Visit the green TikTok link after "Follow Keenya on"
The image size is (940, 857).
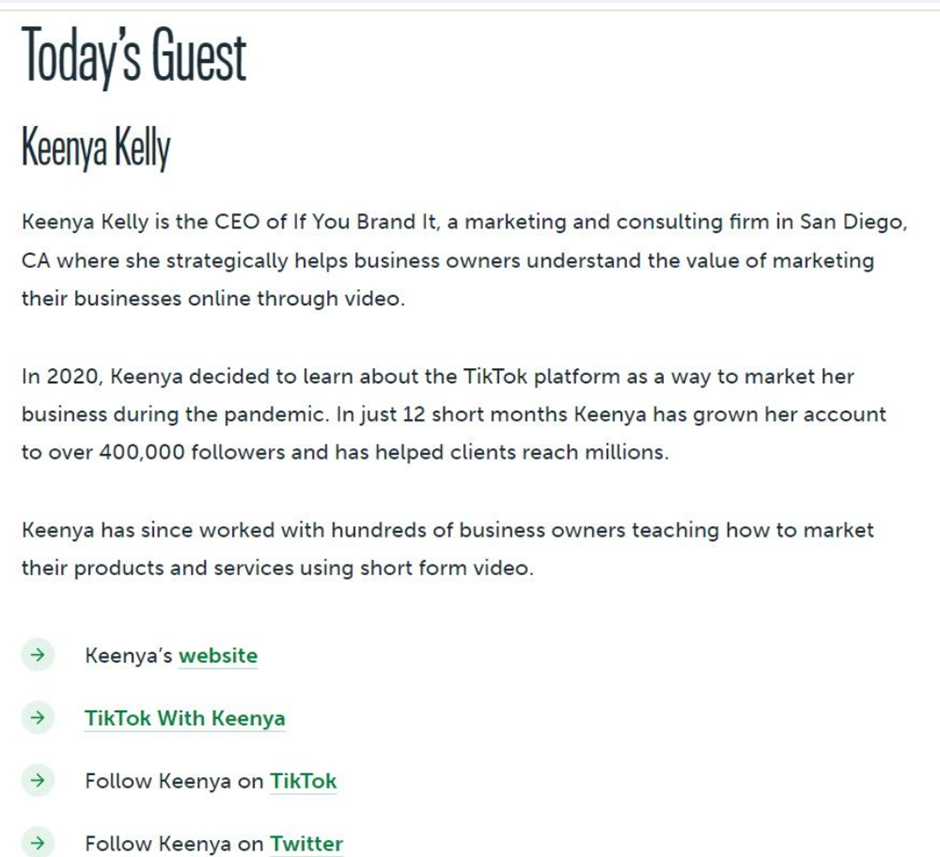tap(303, 781)
